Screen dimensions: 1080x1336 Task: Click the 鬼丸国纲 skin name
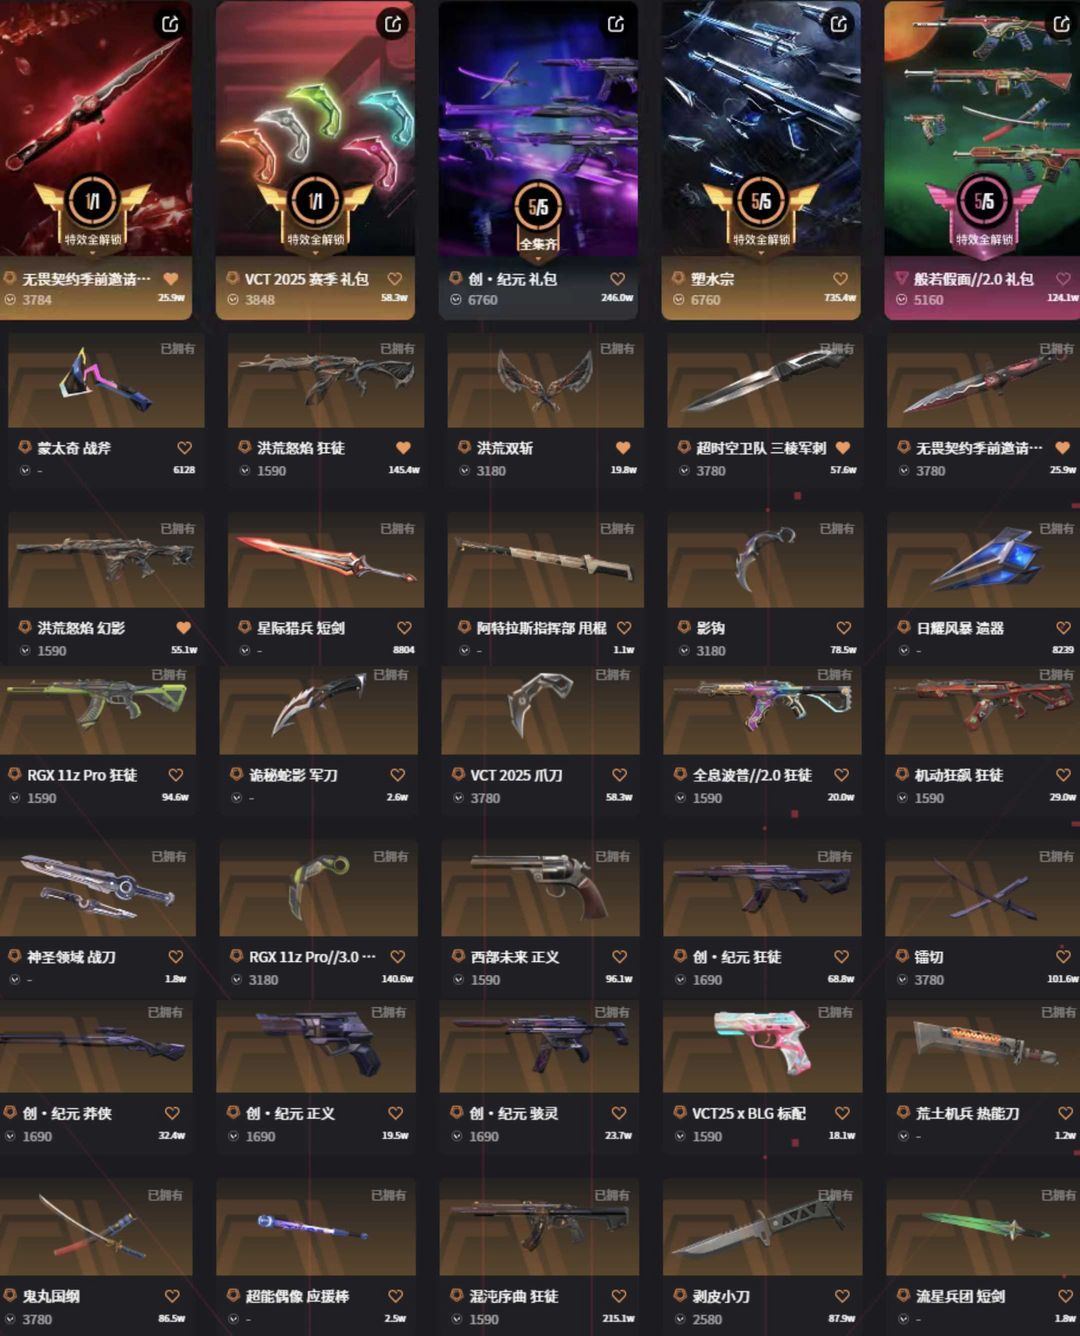(x=52, y=1297)
